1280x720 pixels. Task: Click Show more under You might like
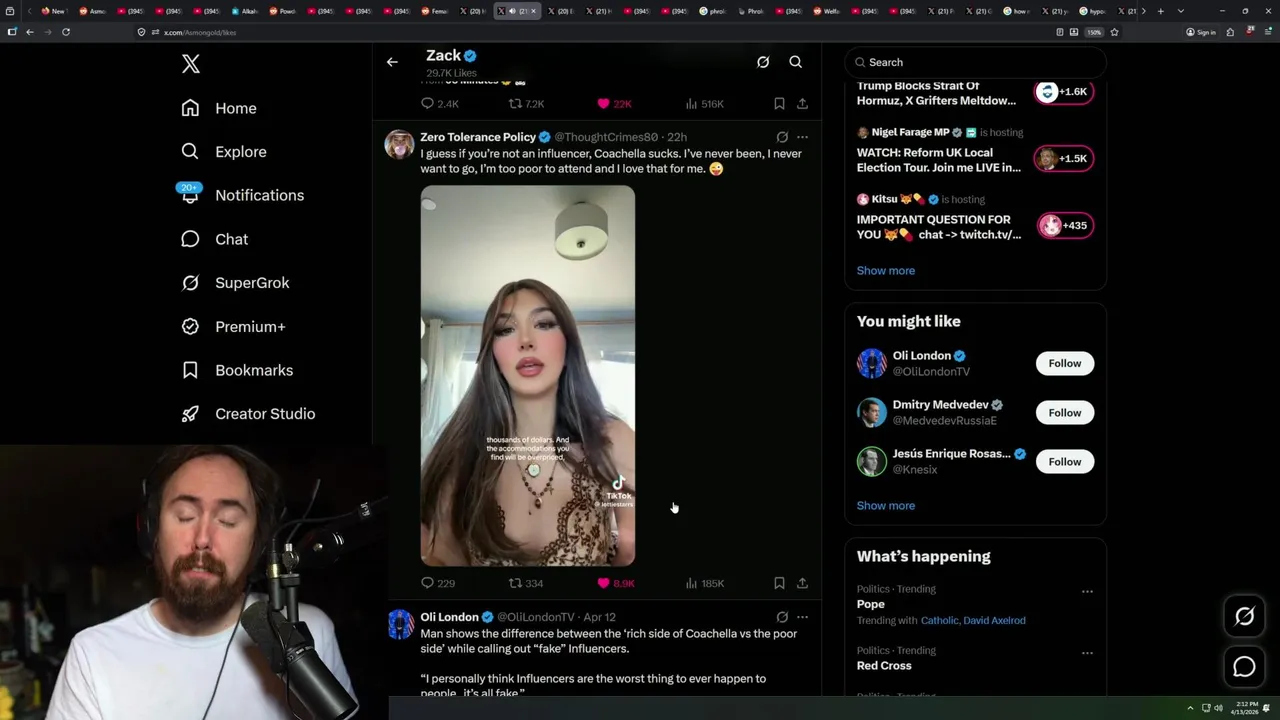click(x=885, y=506)
